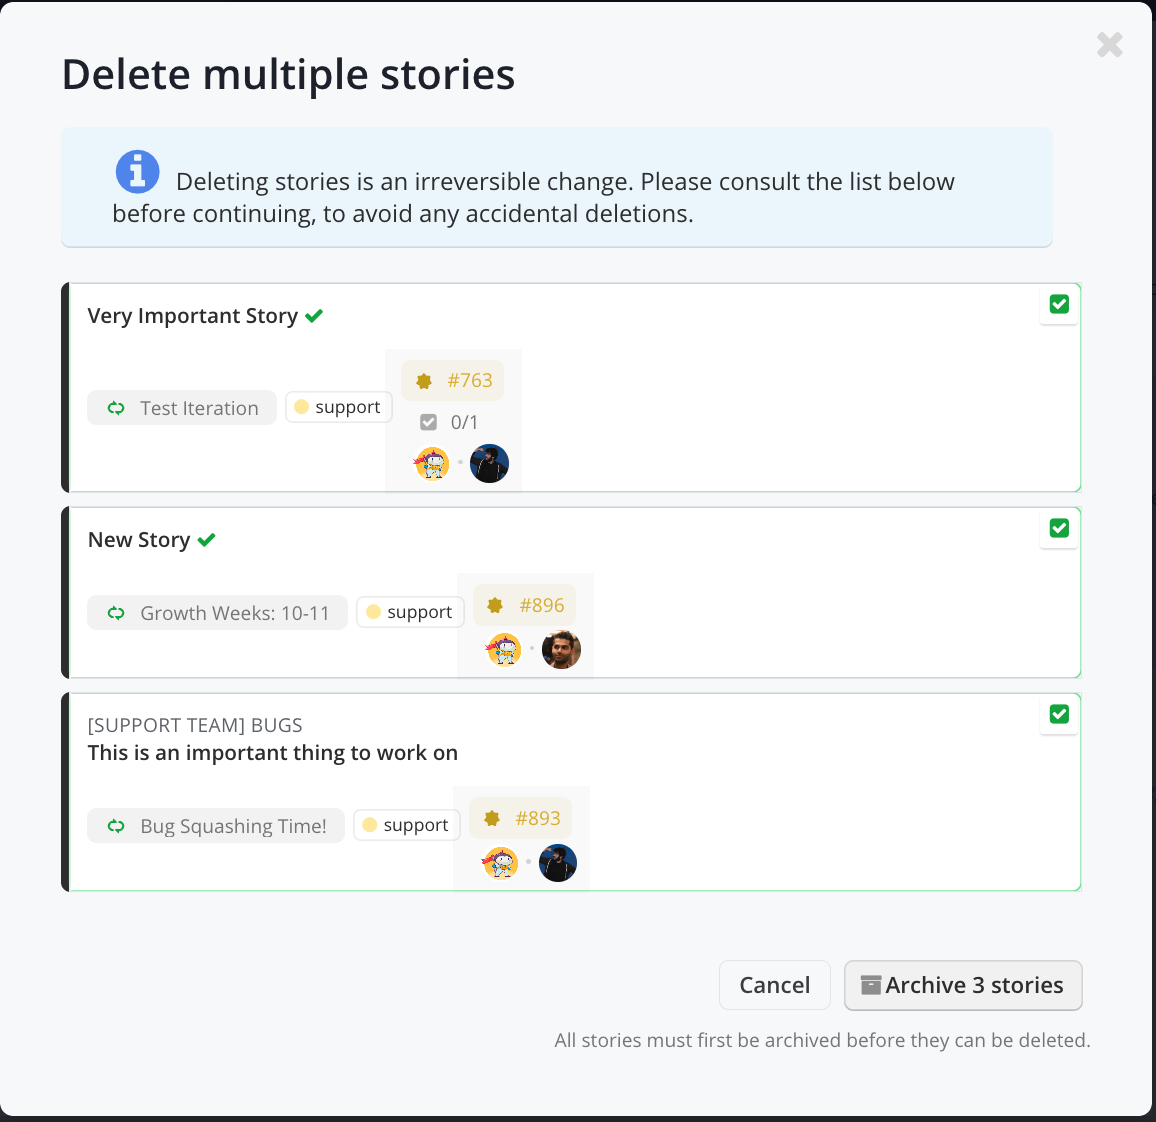Viewport: 1156px width, 1122px height.
Task: Toggle checkbox for the Support Team Bugs story
Action: point(1059,714)
